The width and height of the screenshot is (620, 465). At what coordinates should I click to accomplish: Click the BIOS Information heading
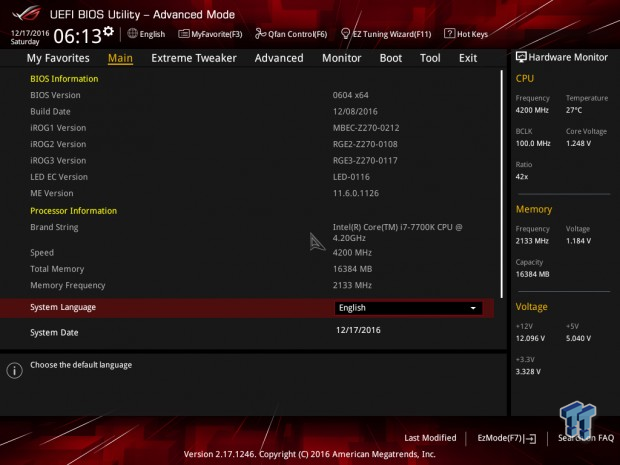click(64, 79)
